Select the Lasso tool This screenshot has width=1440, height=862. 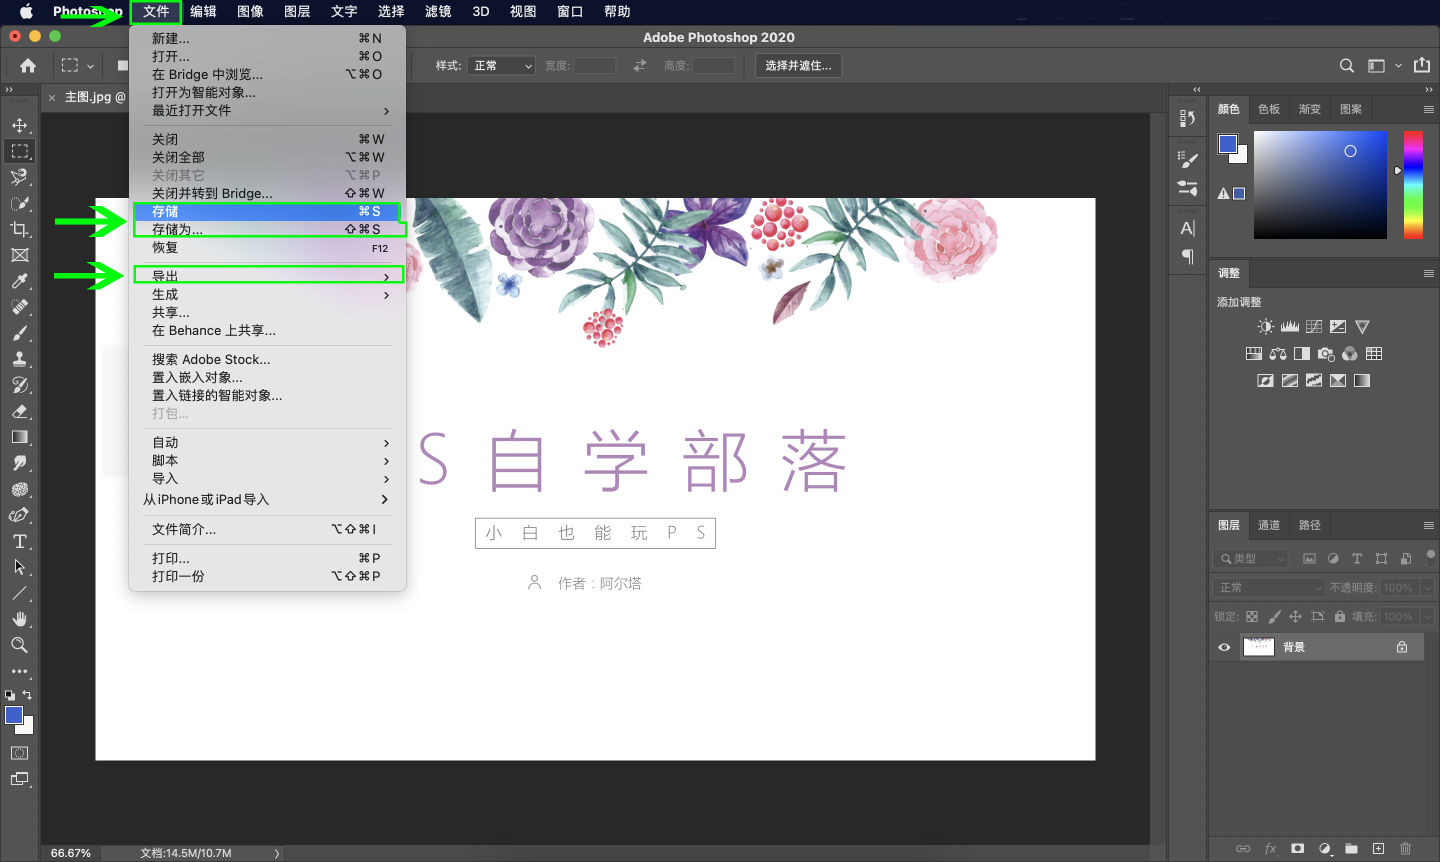pos(20,177)
